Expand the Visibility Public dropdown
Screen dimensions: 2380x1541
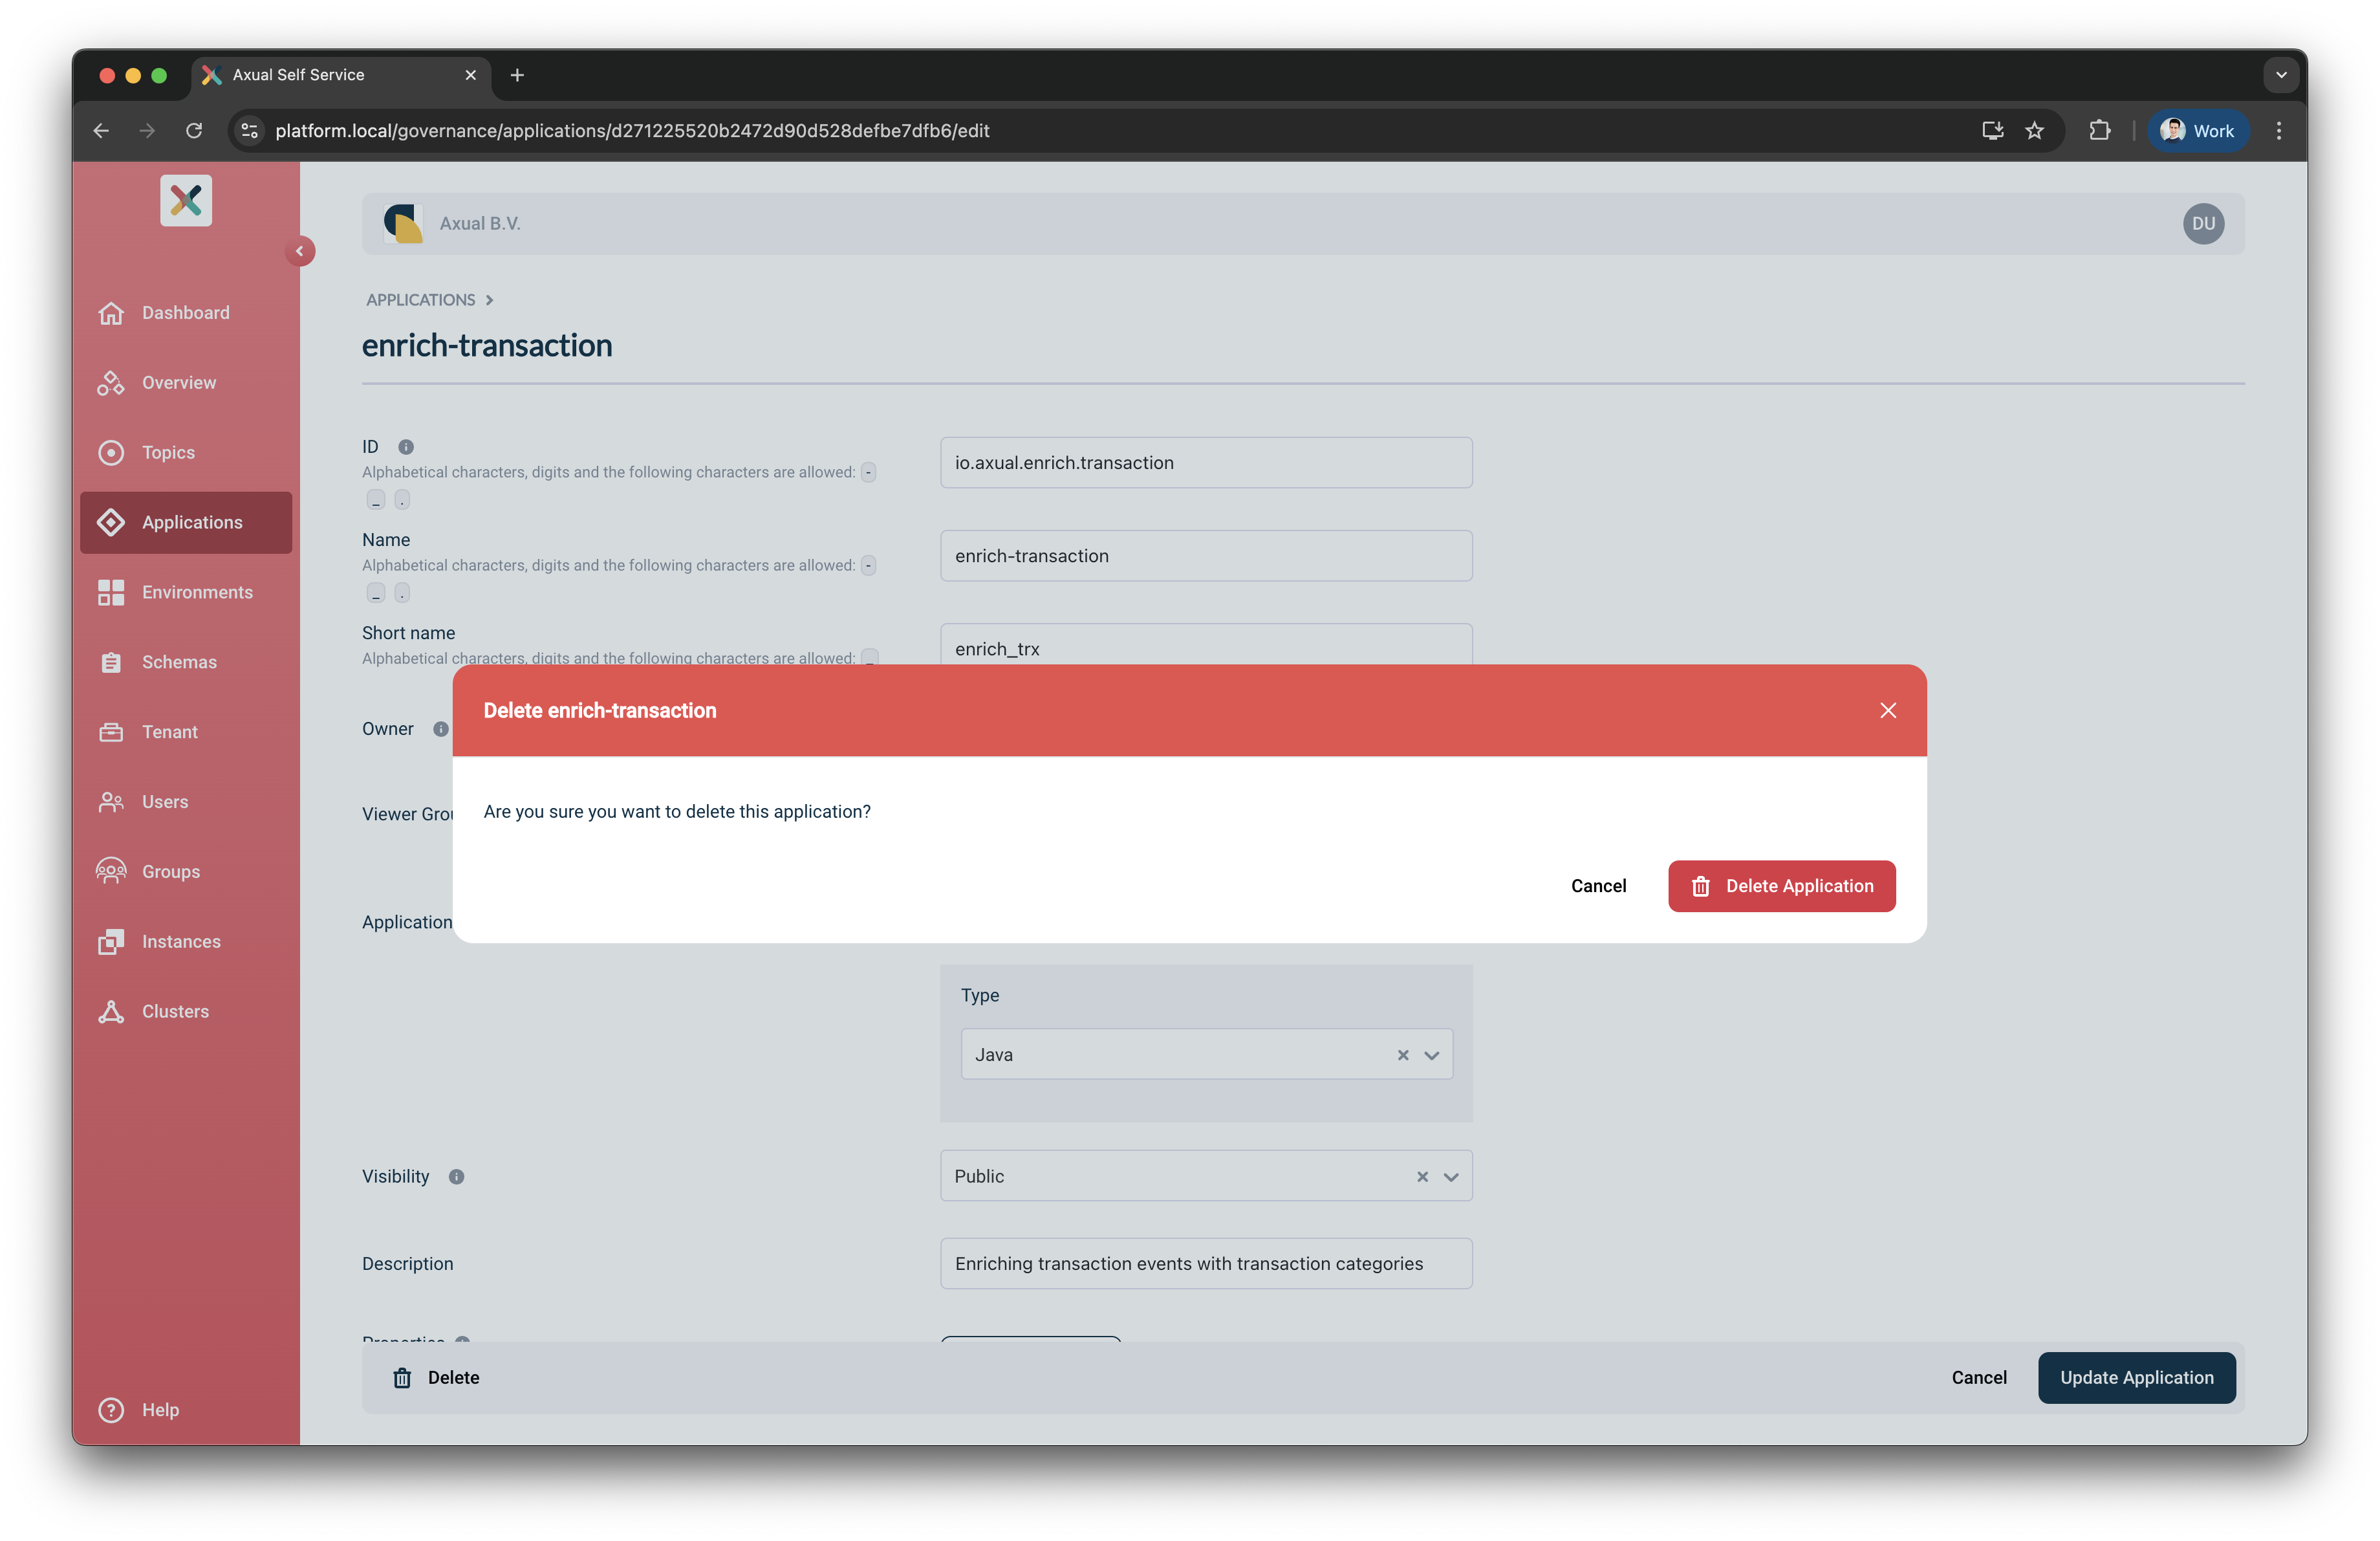coord(1451,1177)
